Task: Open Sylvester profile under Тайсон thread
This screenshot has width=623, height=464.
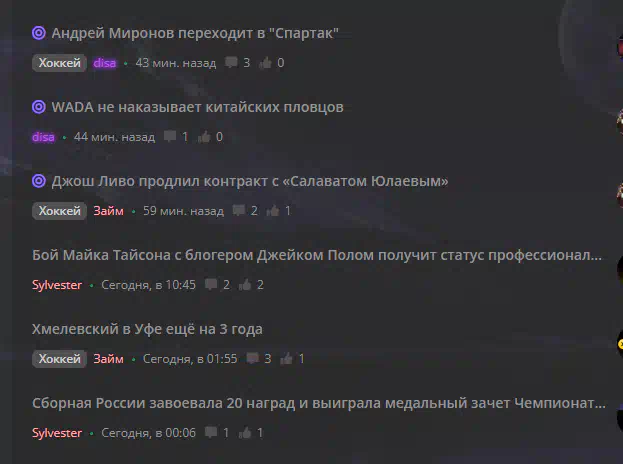Action: (57, 285)
